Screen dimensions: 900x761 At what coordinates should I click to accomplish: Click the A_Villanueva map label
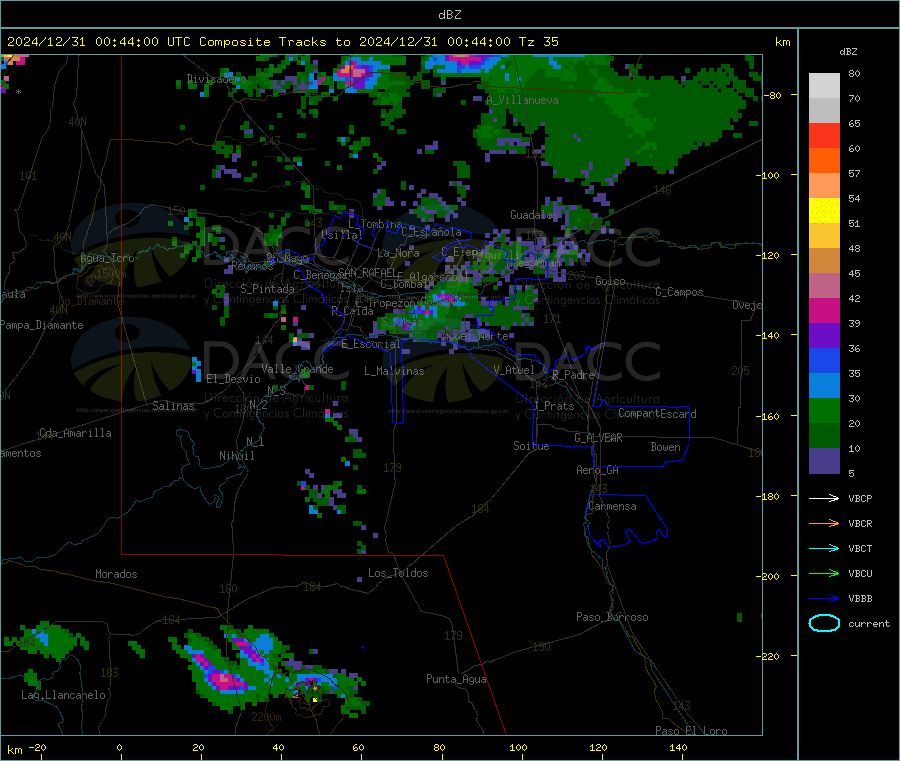pos(522,100)
